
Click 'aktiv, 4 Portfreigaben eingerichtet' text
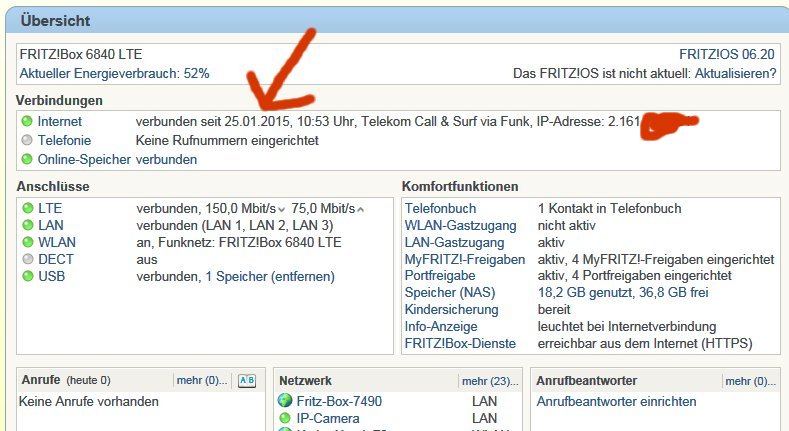635,276
